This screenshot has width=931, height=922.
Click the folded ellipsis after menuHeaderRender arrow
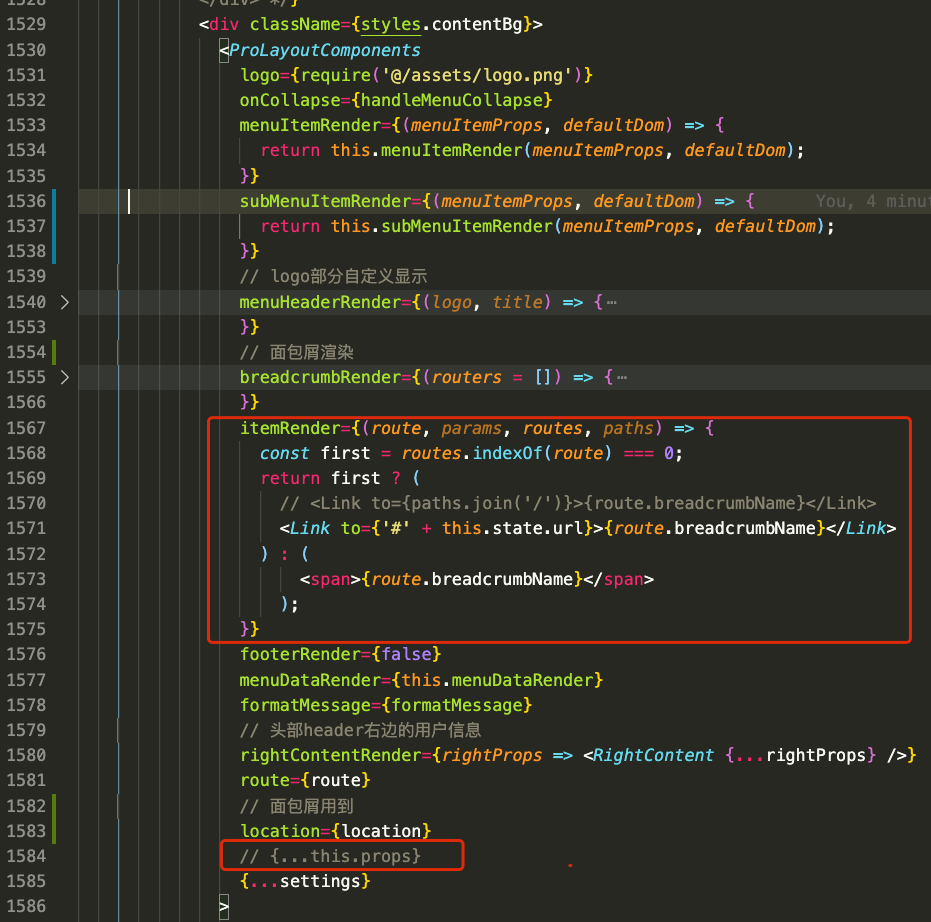(x=611, y=302)
